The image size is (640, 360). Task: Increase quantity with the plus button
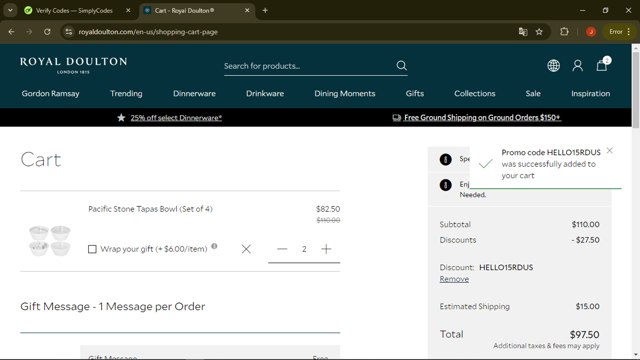(326, 249)
